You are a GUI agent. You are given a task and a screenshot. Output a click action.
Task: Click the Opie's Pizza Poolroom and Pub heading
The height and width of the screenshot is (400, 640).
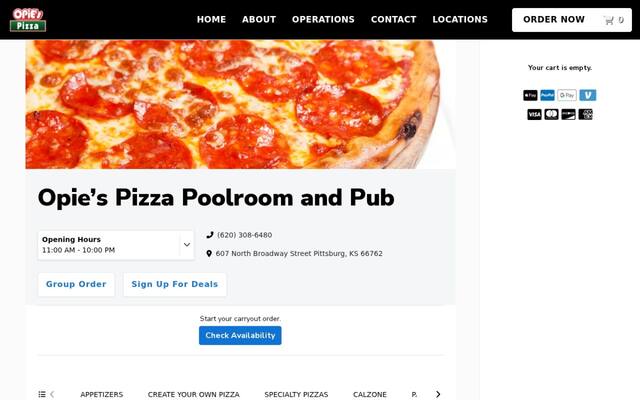pyautogui.click(x=216, y=198)
